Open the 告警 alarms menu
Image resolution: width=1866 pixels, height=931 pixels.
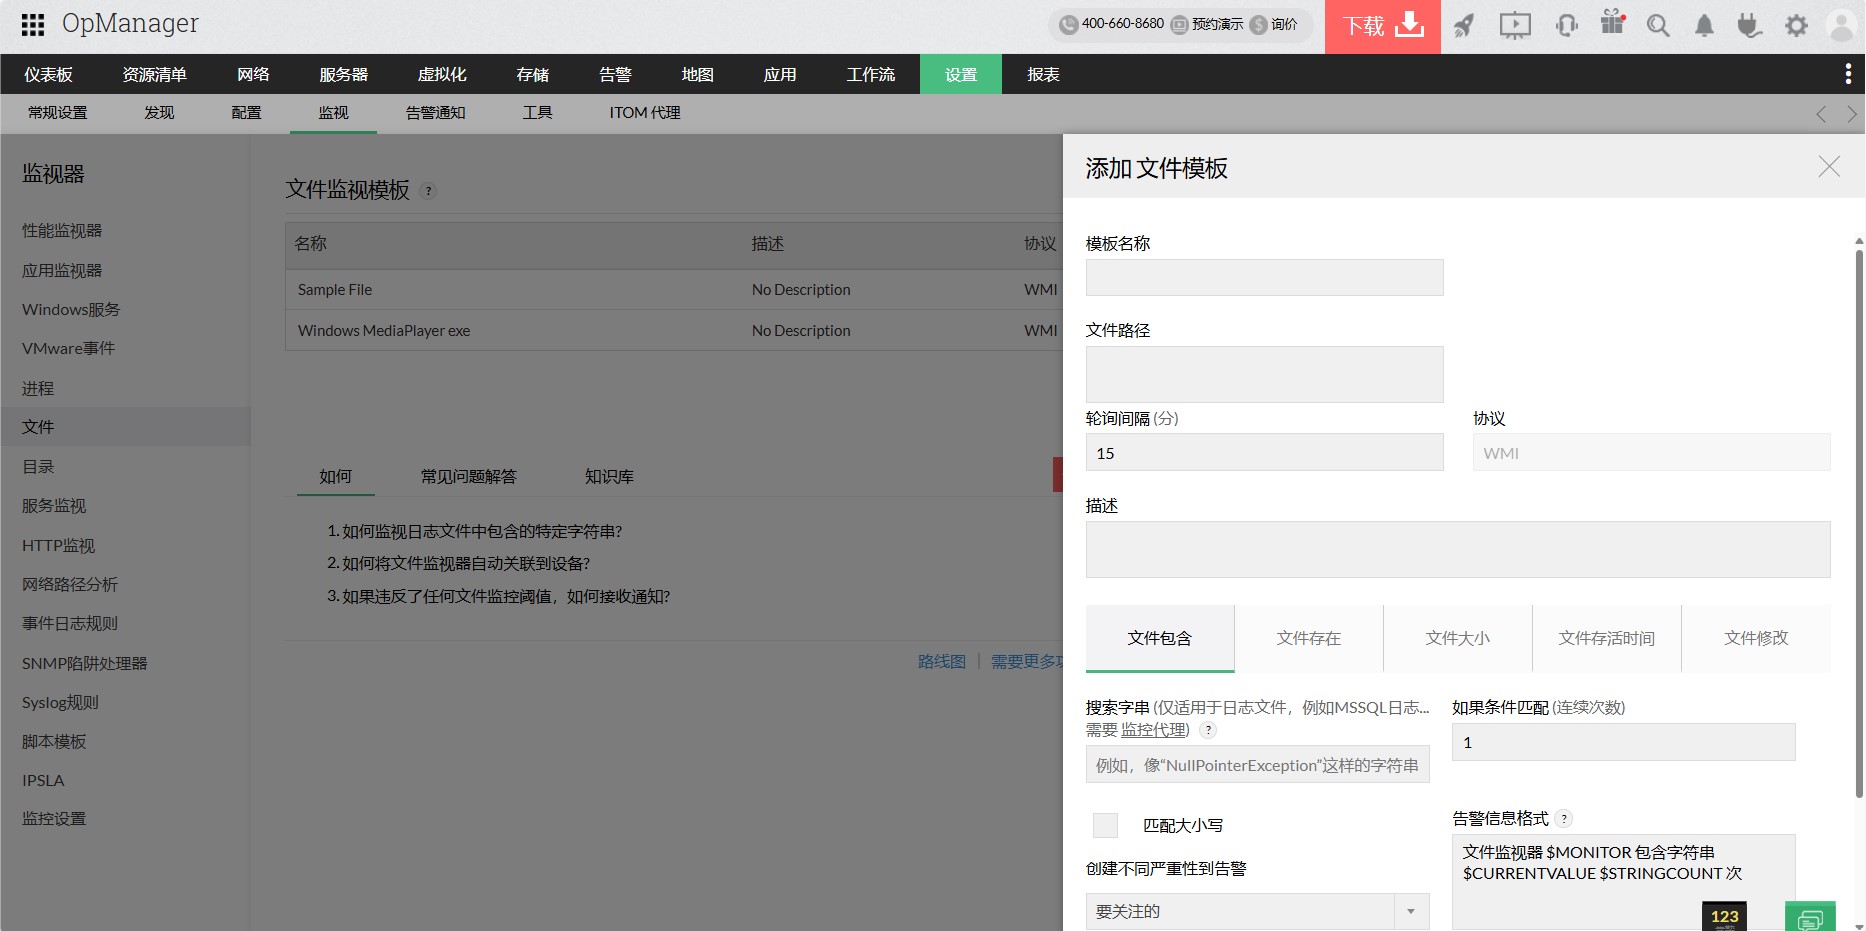point(615,74)
